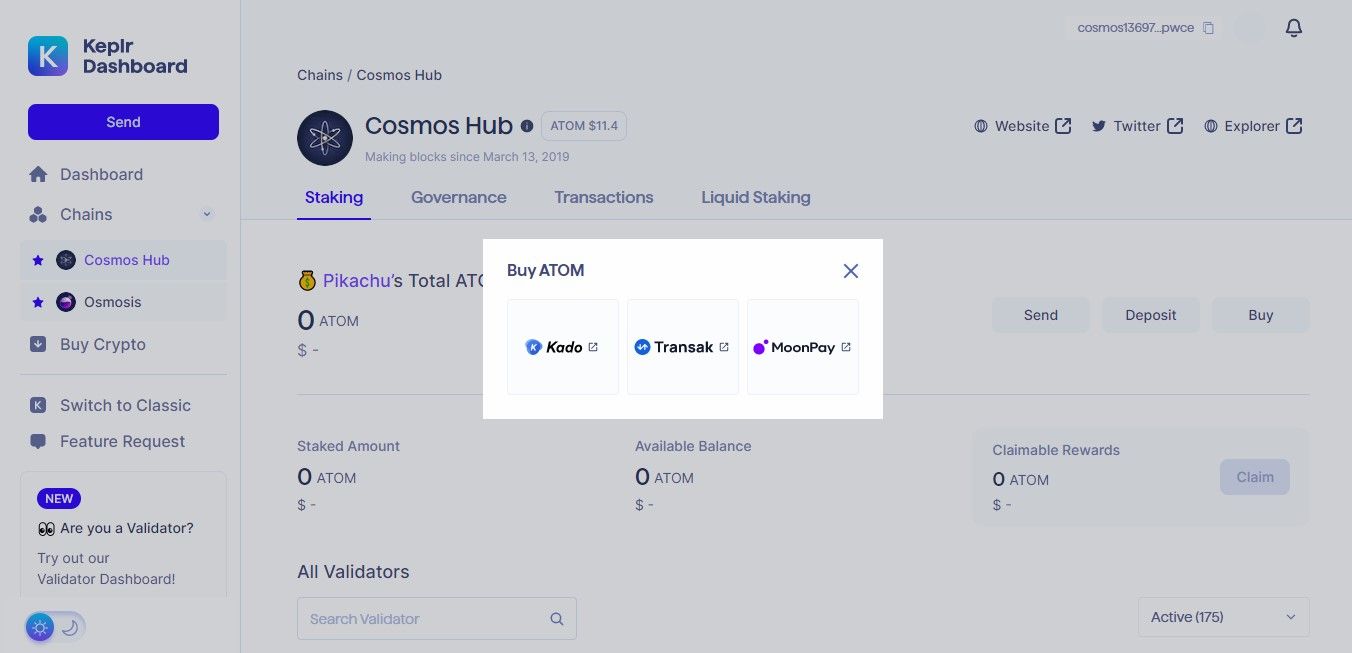Click the Cosmos Hub info icon
This screenshot has width=1352, height=653.
tap(526, 126)
